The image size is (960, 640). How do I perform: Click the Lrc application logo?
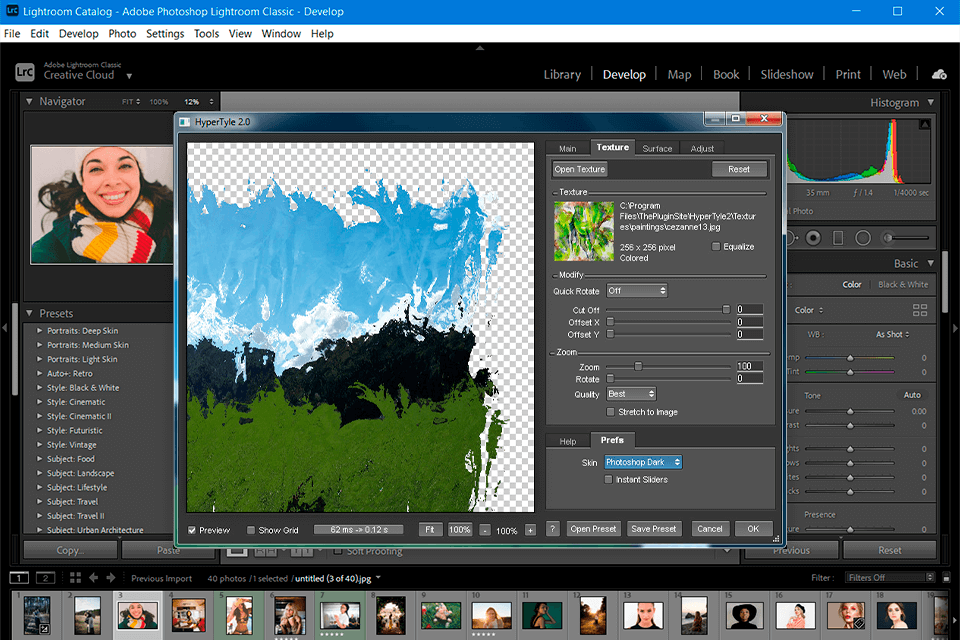pyautogui.click(x=24, y=72)
